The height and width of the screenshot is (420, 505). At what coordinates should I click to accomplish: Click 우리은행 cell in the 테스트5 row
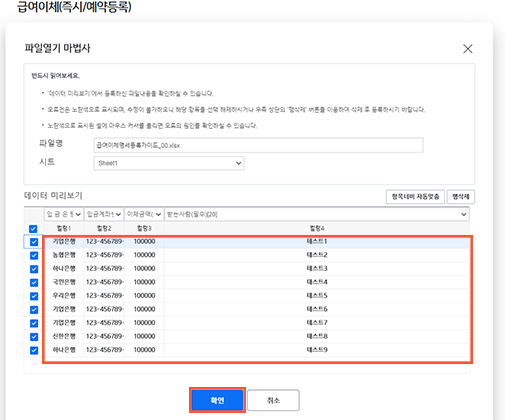64,296
